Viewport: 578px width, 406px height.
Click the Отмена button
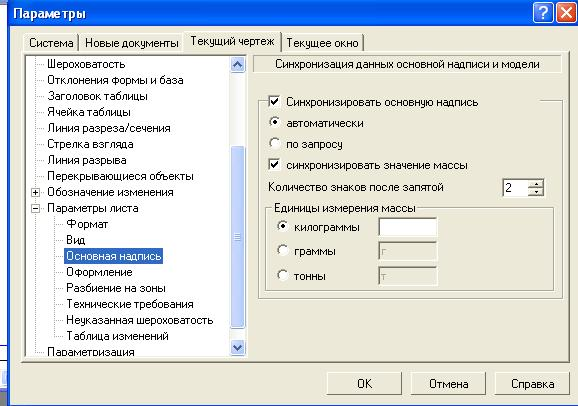point(448,384)
